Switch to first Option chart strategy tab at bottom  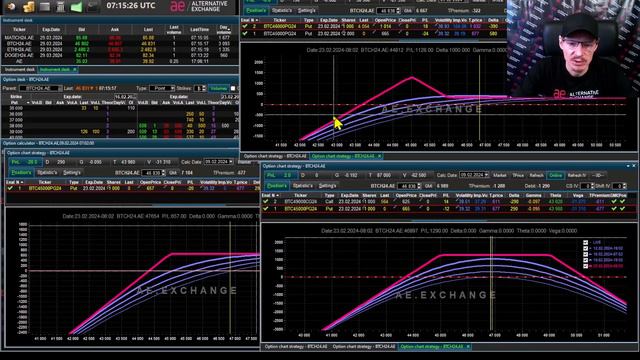click(x=296, y=347)
